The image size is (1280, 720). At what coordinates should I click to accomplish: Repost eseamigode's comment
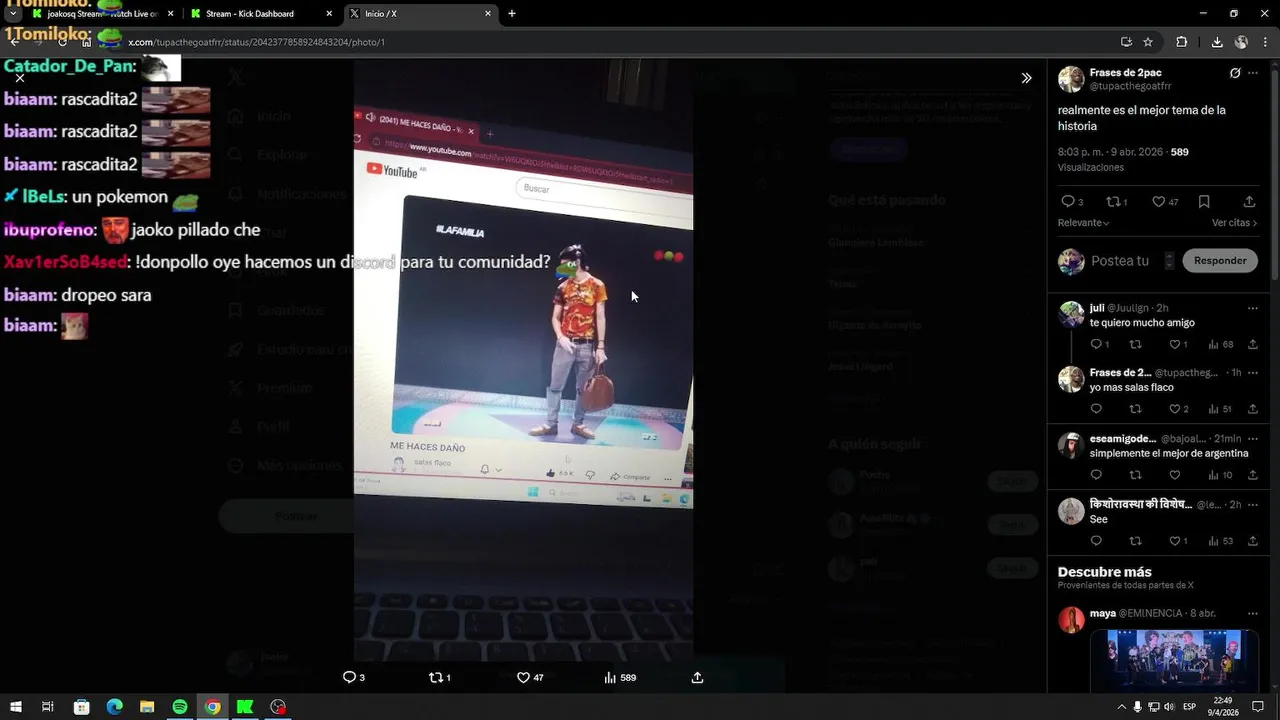[x=1135, y=475]
